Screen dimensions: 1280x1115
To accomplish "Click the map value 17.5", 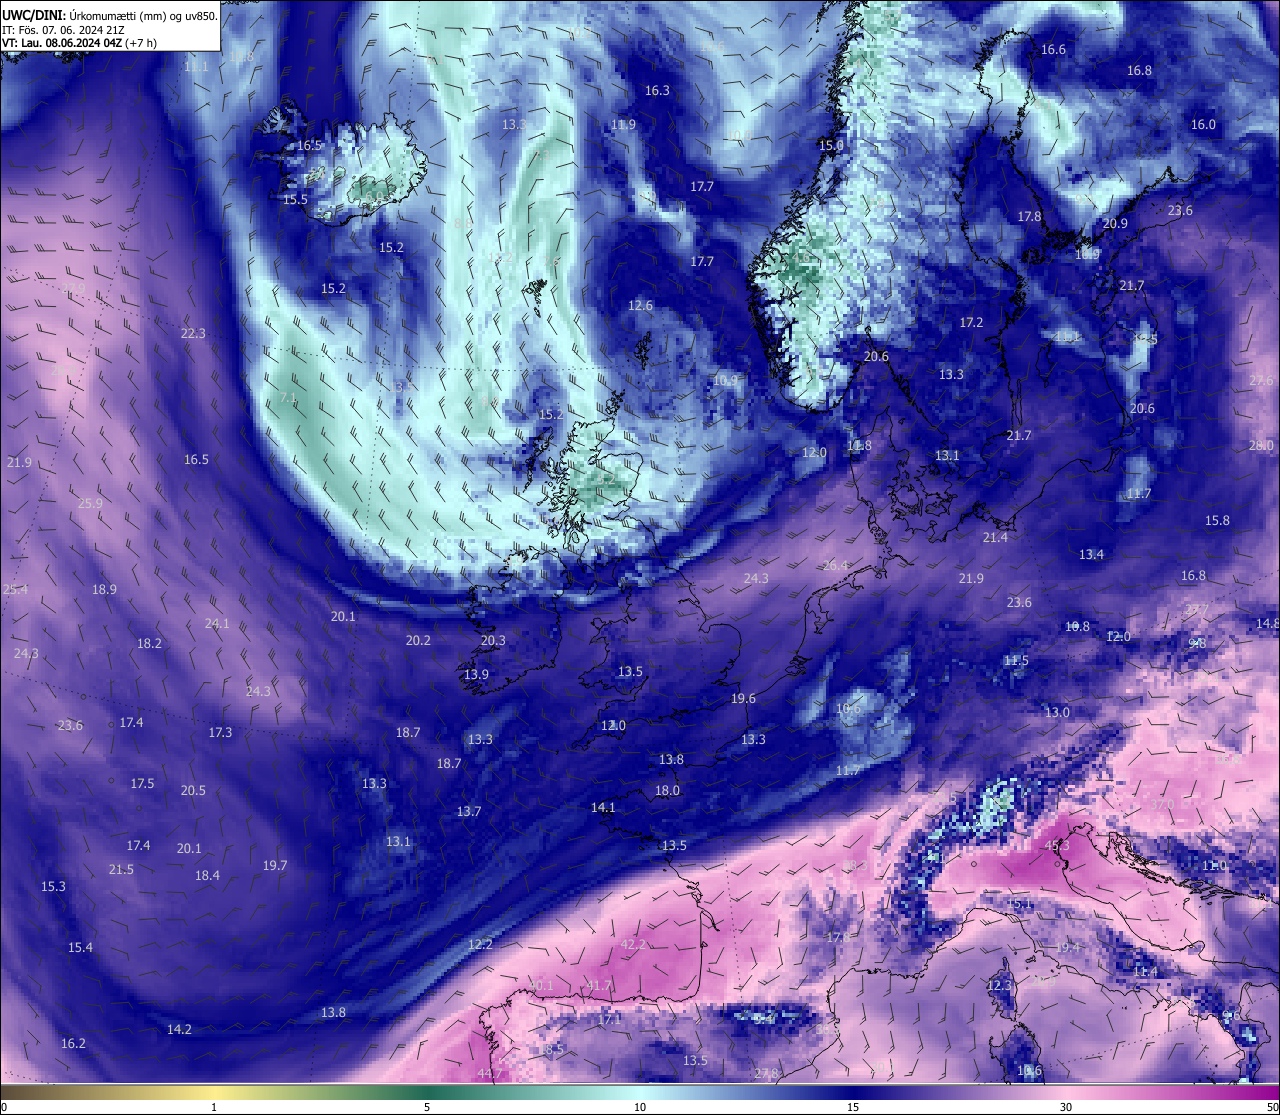I will (x=142, y=784).
